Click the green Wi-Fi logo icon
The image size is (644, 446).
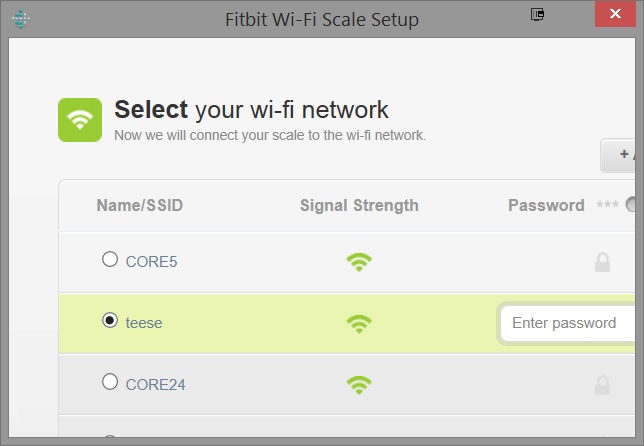click(80, 120)
